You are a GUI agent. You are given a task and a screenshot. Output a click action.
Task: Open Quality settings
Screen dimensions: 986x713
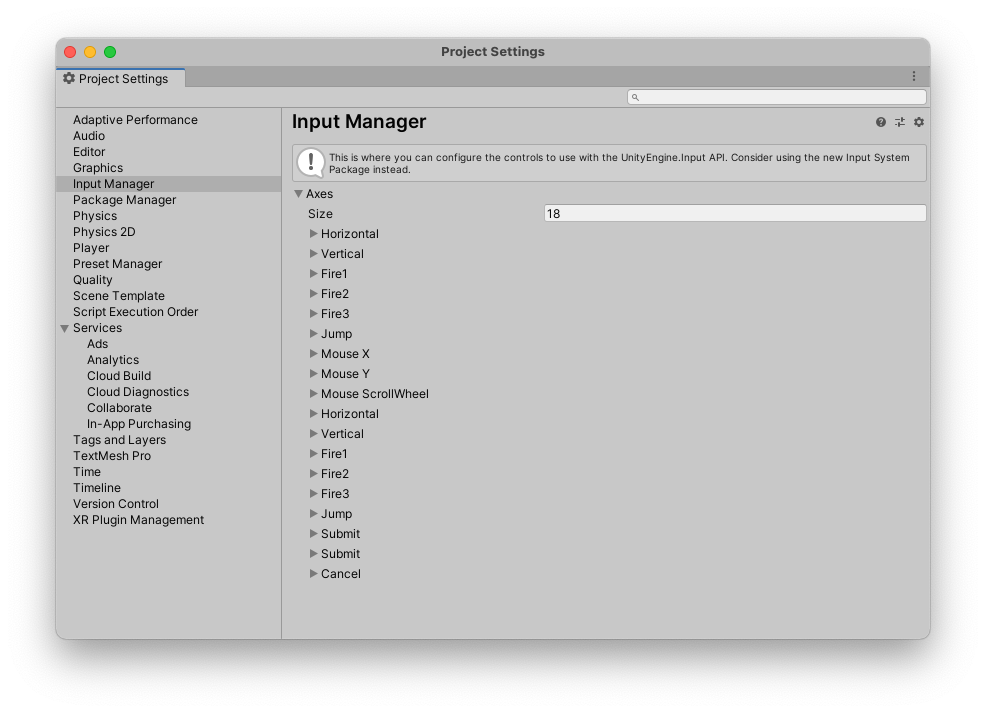92,280
